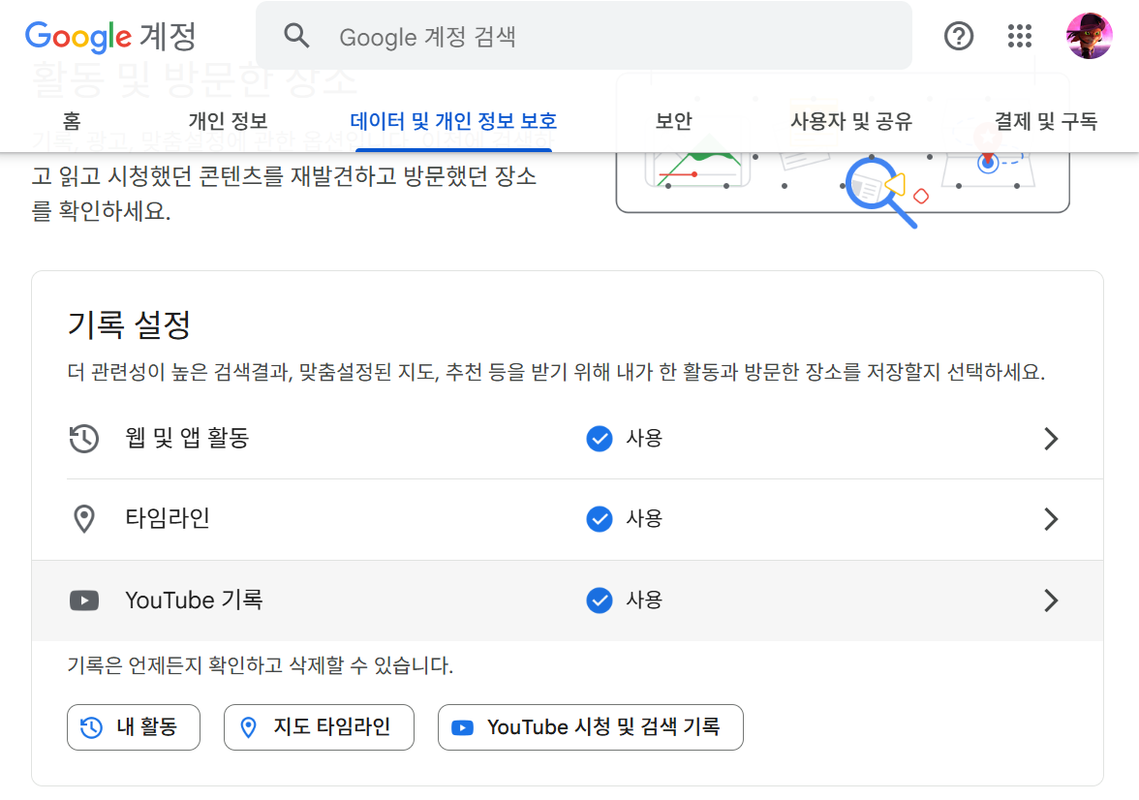Viewport: 1139px width, 800px height.
Task: Expand YouTube 기록 row with its chevron
Action: click(x=1050, y=600)
